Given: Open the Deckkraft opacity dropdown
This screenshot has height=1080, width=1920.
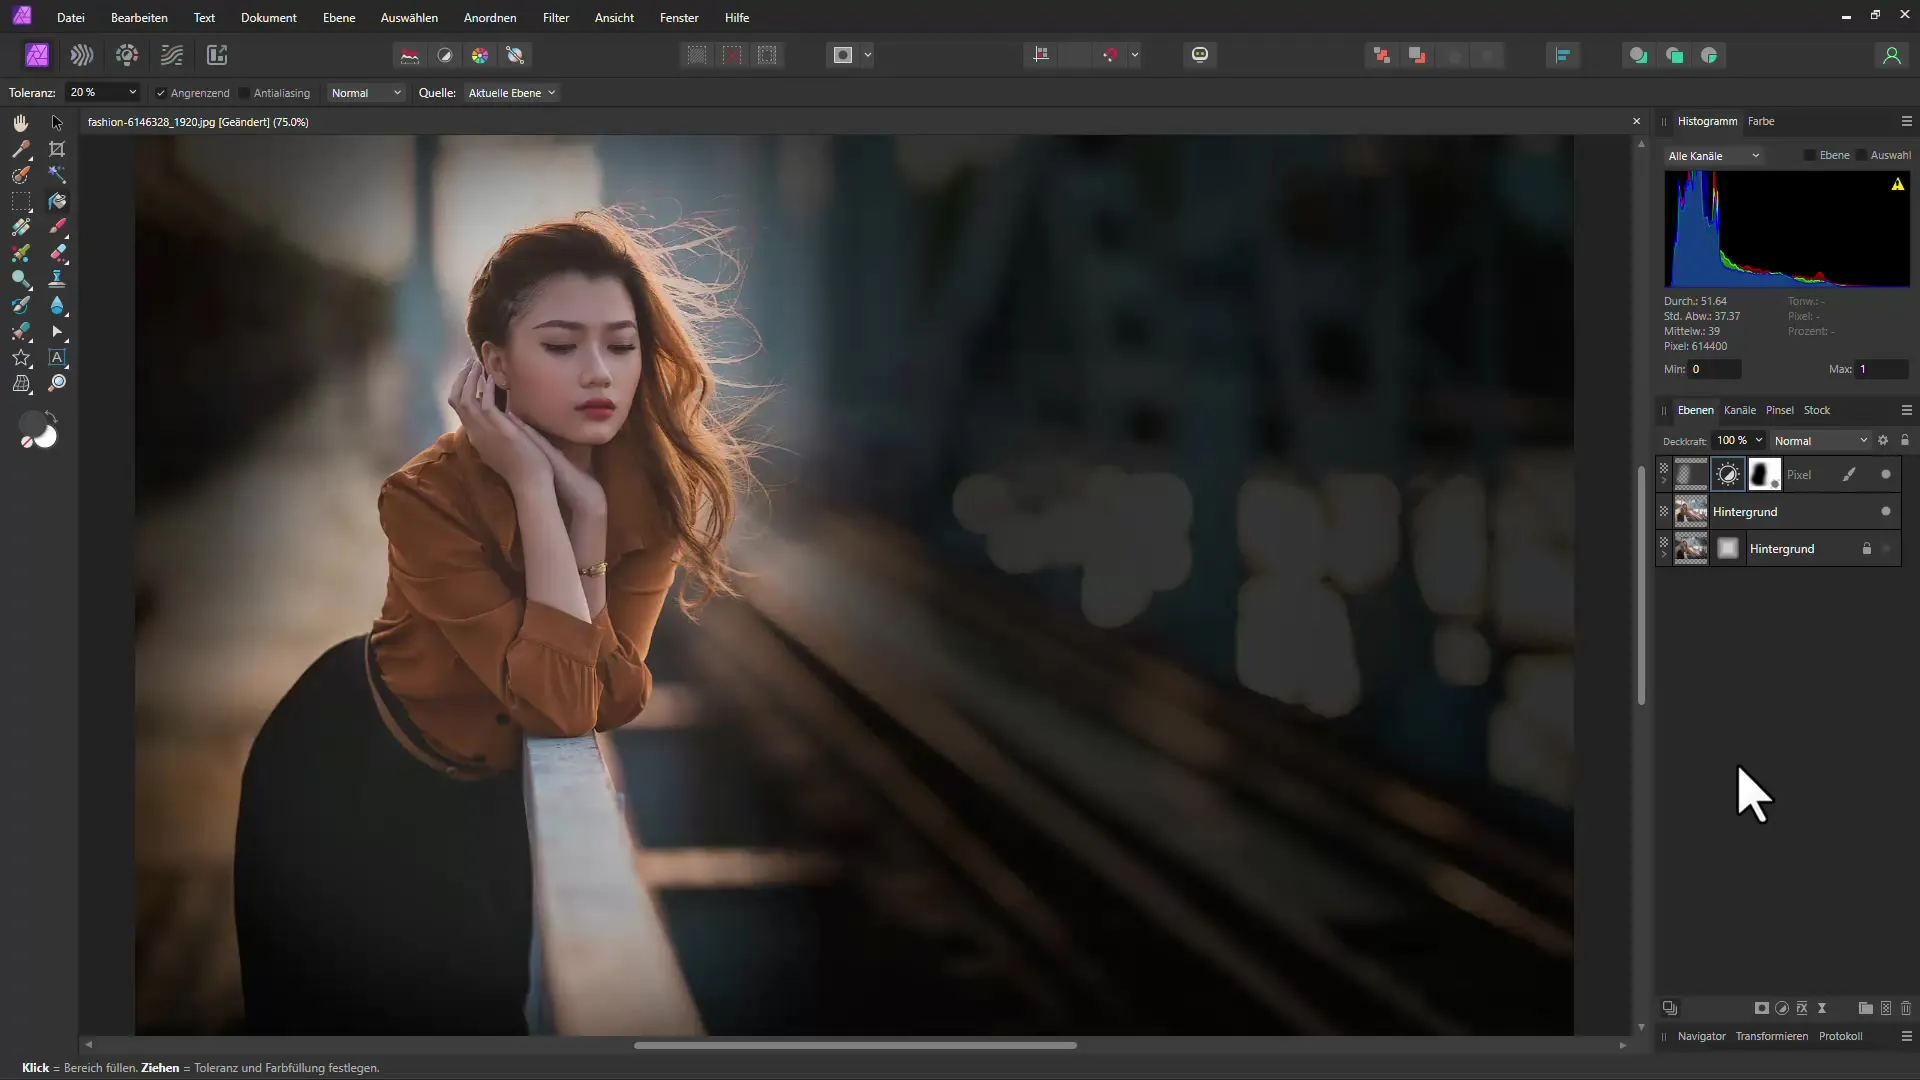Looking at the screenshot, I should tap(1759, 440).
